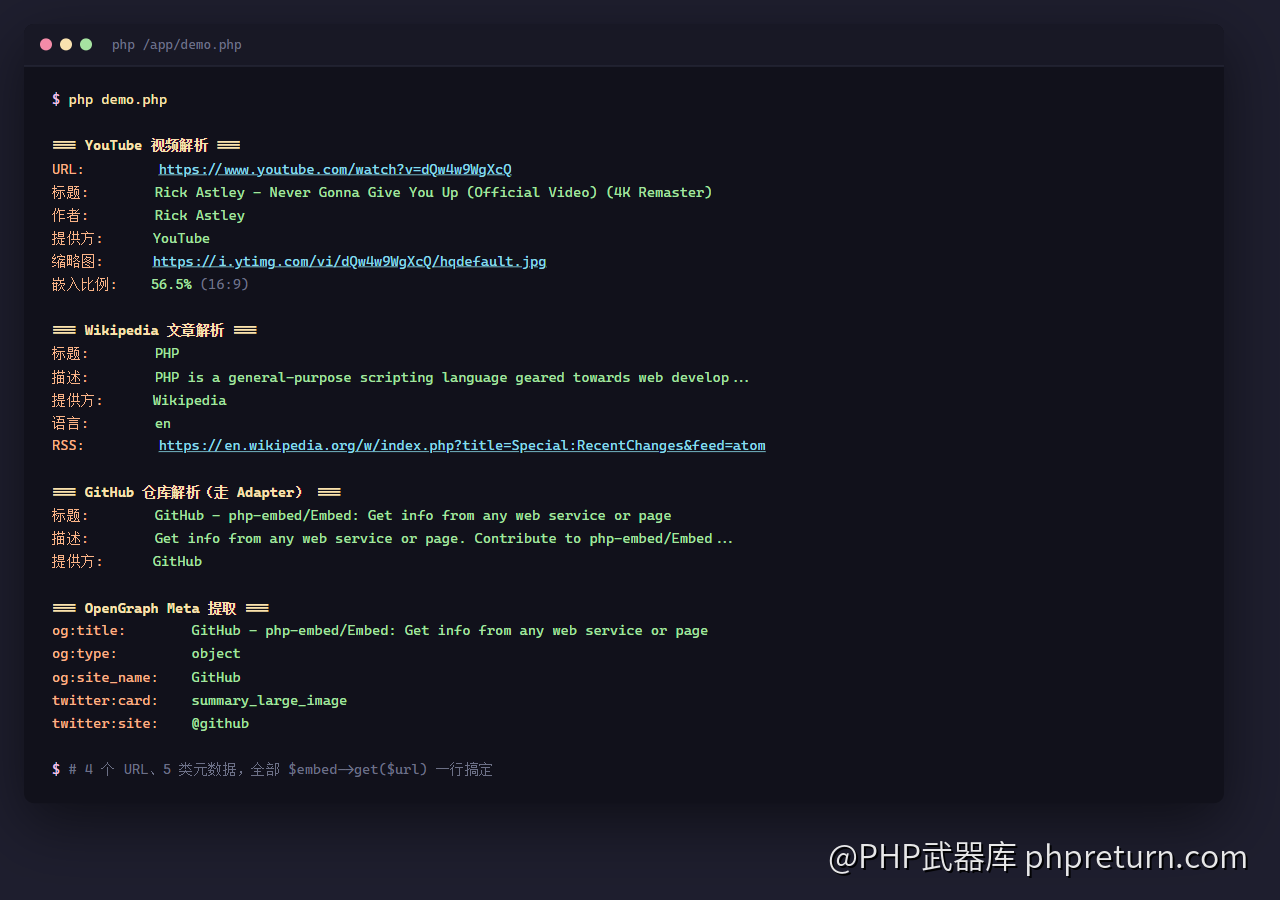Click the '嵌入比例:' label

pyautogui.click(x=85, y=285)
